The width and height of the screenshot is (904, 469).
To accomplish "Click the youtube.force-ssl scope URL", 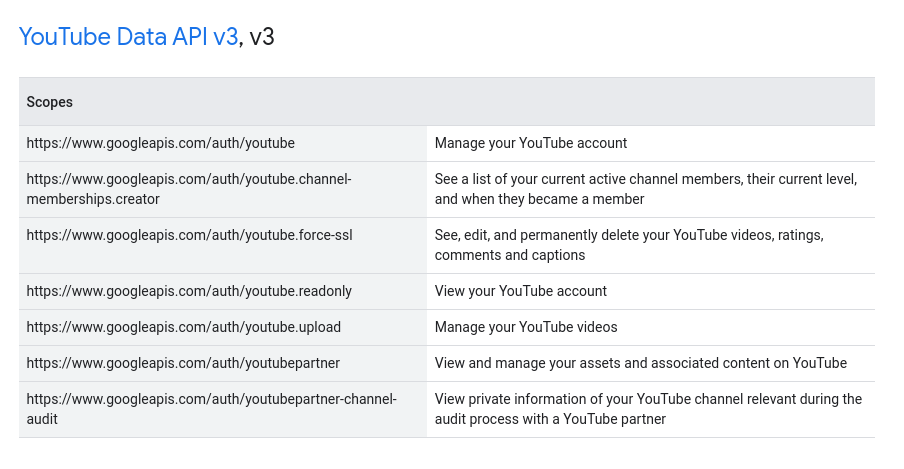I will coord(189,235).
